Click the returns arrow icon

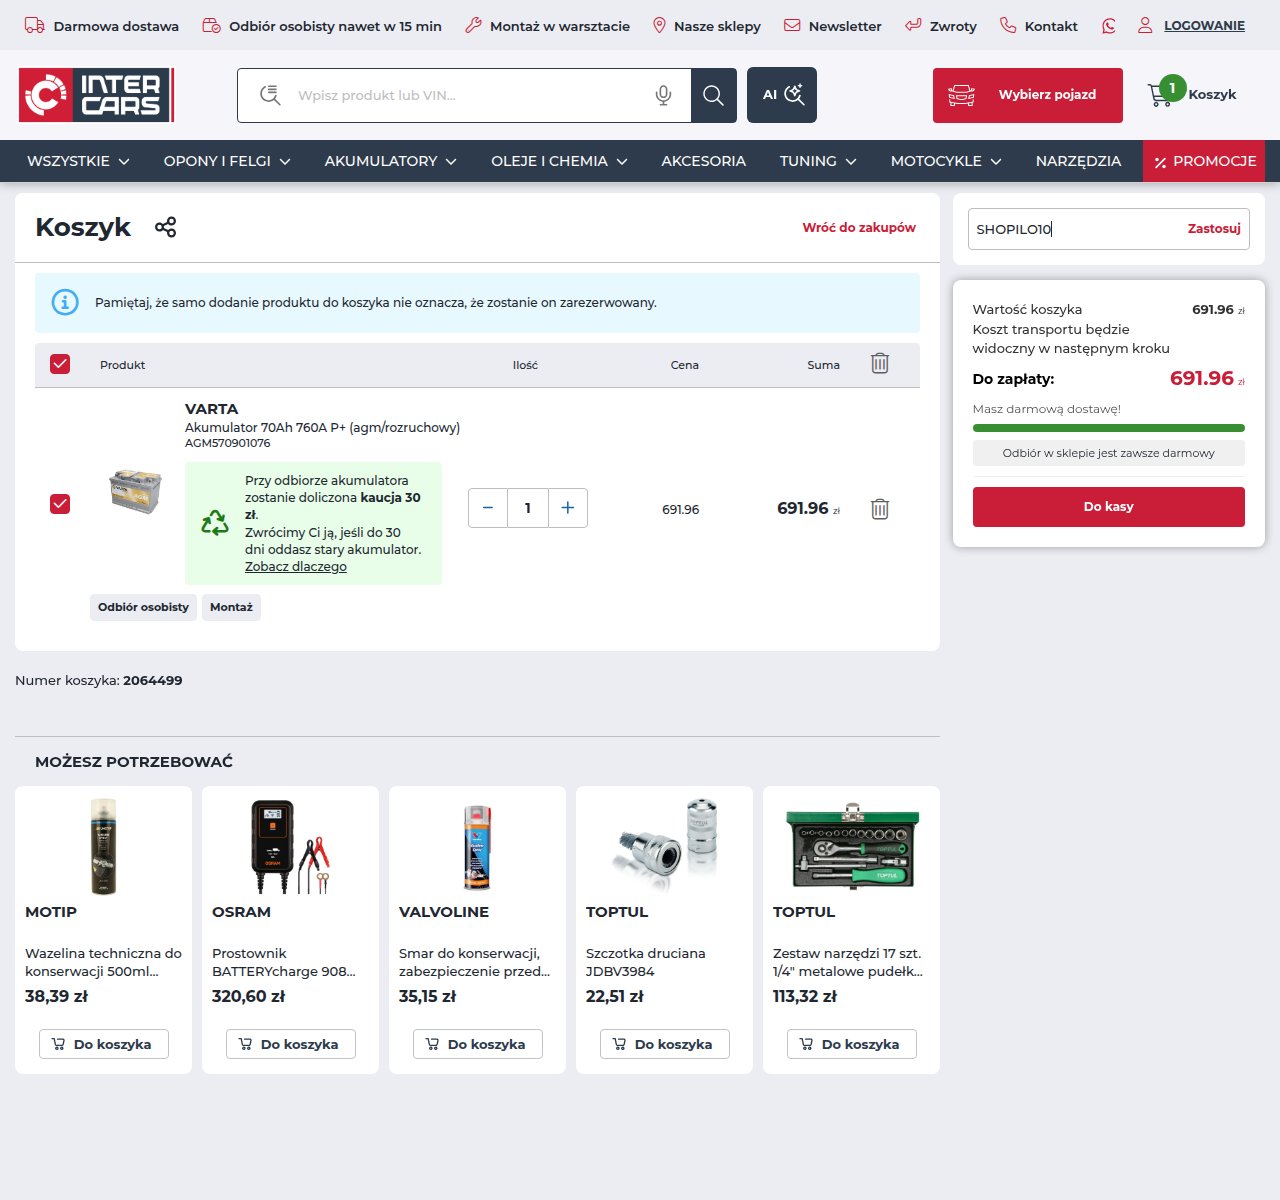click(913, 25)
